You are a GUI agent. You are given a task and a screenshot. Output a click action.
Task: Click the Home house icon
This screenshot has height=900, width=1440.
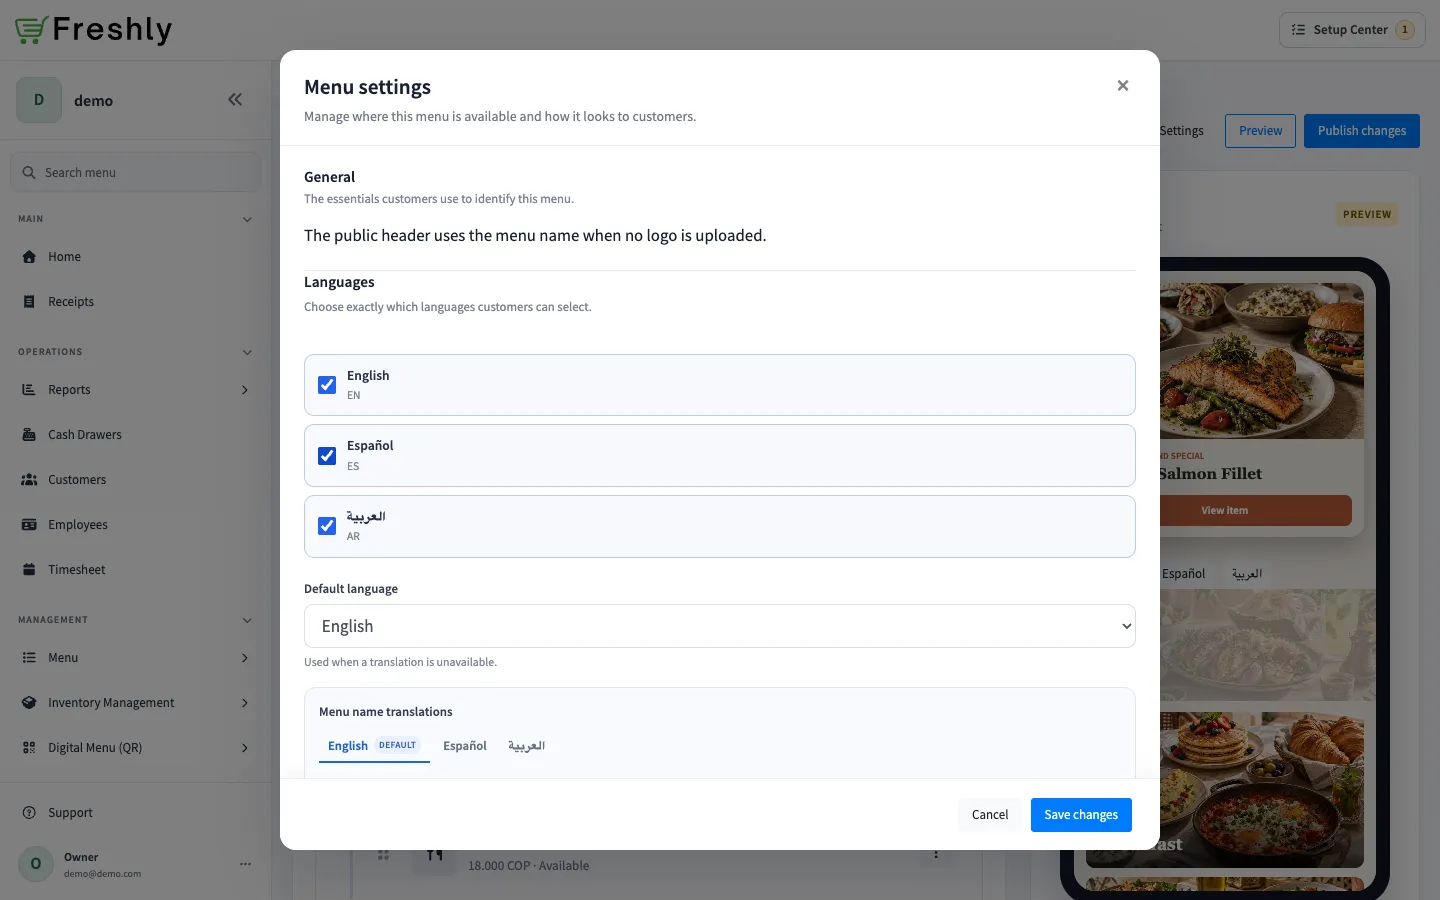29,257
